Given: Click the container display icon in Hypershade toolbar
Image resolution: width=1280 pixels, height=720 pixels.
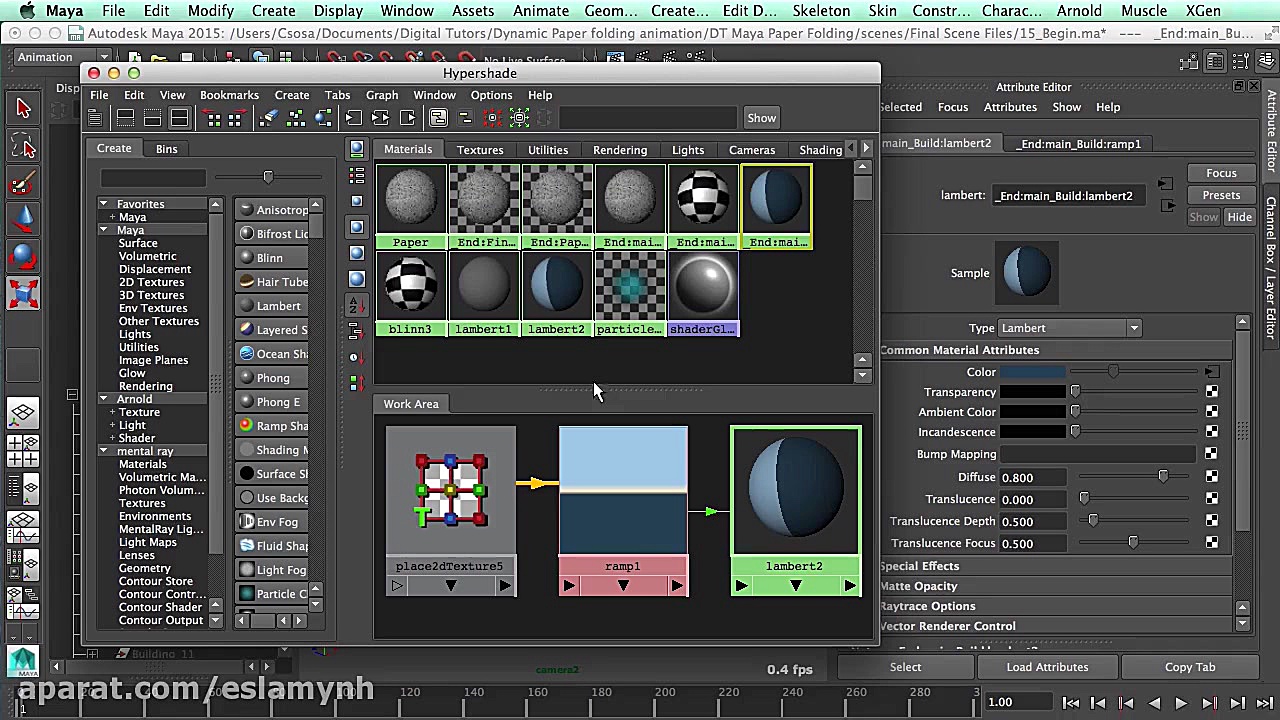Looking at the screenshot, I should (438, 118).
